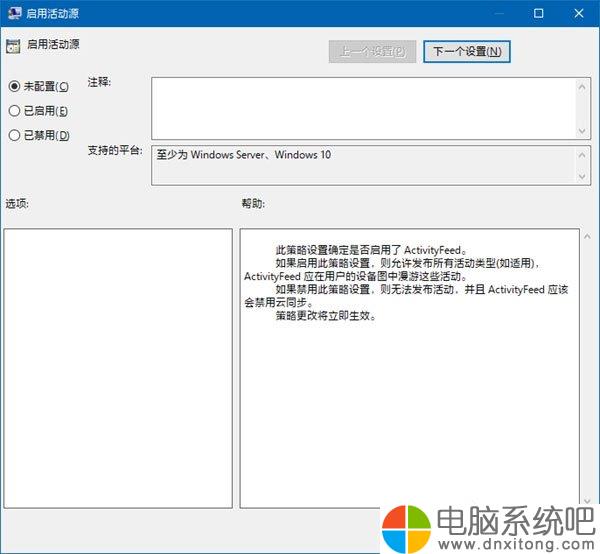Click the 帮助 label
Screen dimensions: 600x554
tap(253, 203)
